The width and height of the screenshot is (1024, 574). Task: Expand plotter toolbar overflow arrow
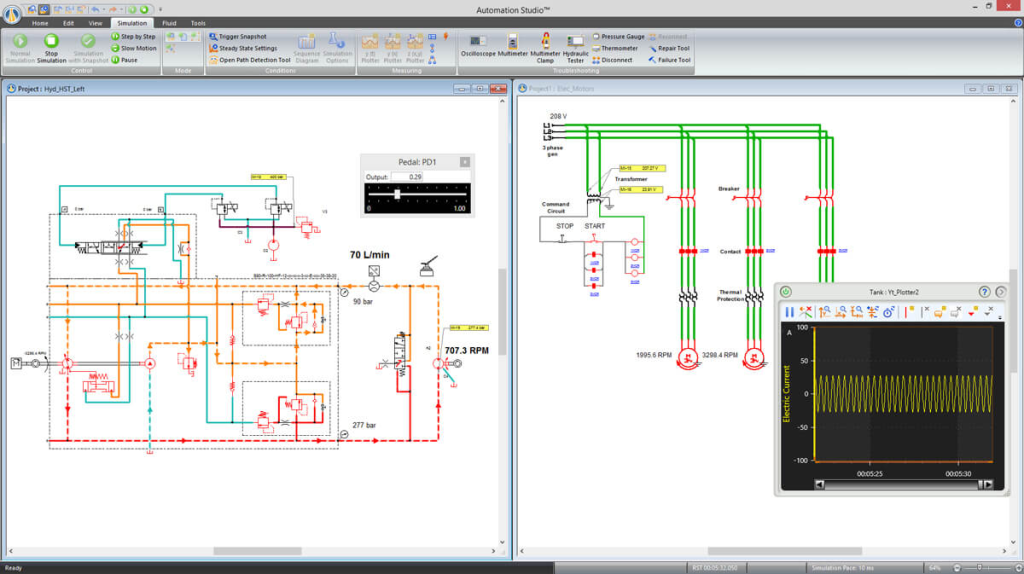tap(1000, 317)
